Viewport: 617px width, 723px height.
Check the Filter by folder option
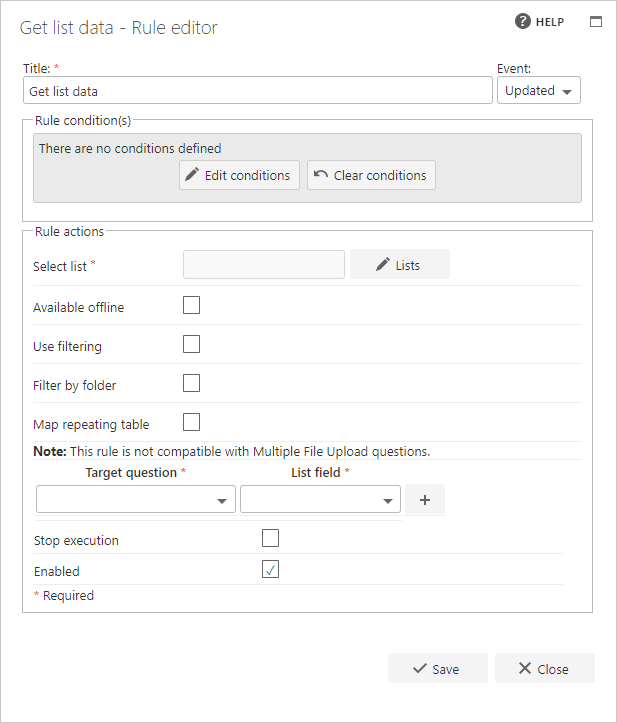pyautogui.click(x=191, y=383)
